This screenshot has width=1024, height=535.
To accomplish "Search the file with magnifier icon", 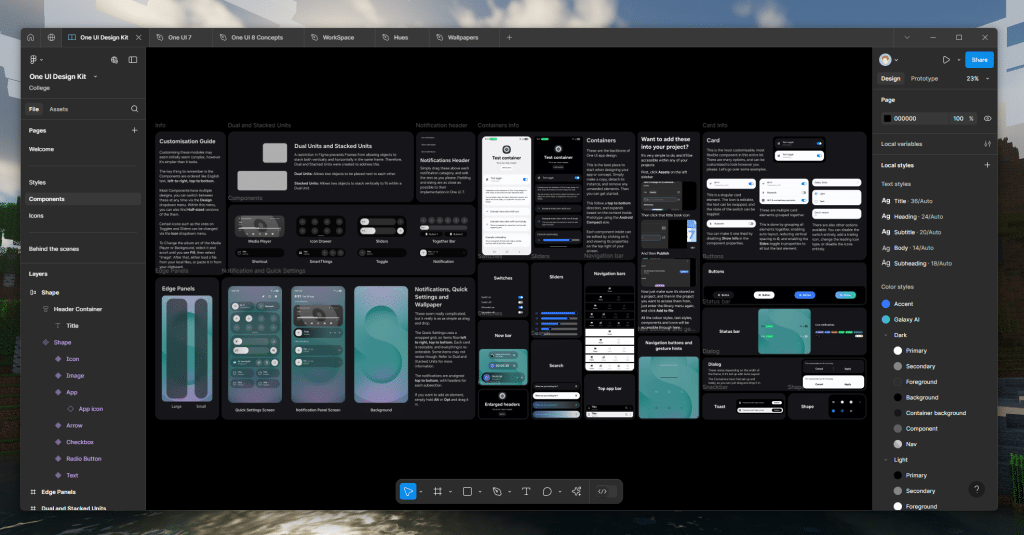I will 134,108.
